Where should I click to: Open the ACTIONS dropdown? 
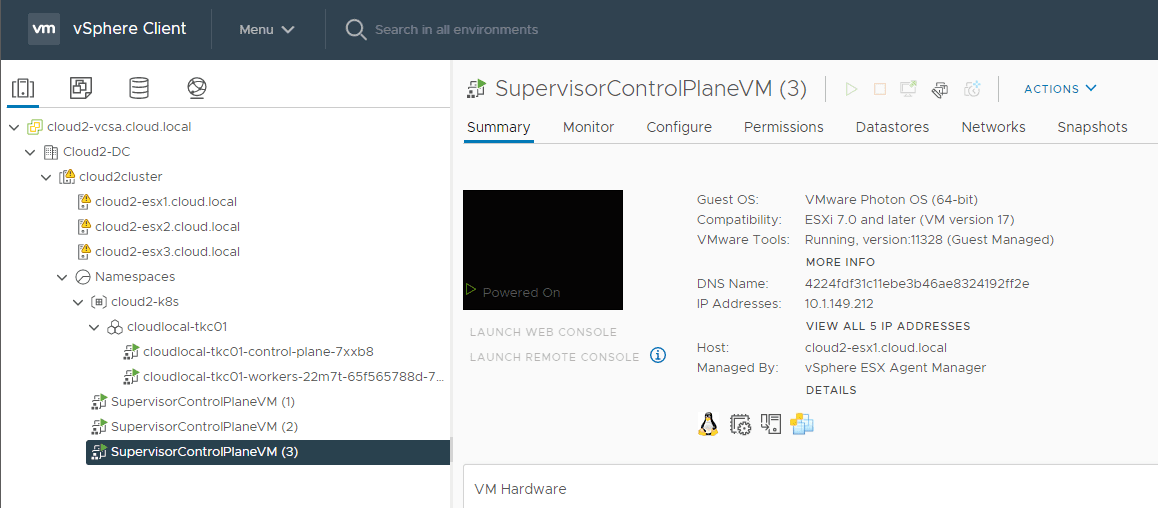[x=1060, y=89]
